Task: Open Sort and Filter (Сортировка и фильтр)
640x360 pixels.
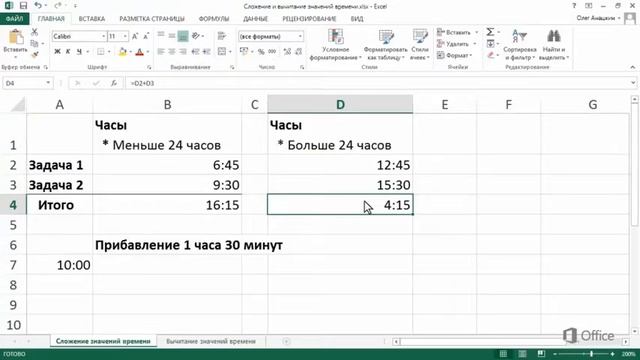Action: click(x=520, y=45)
